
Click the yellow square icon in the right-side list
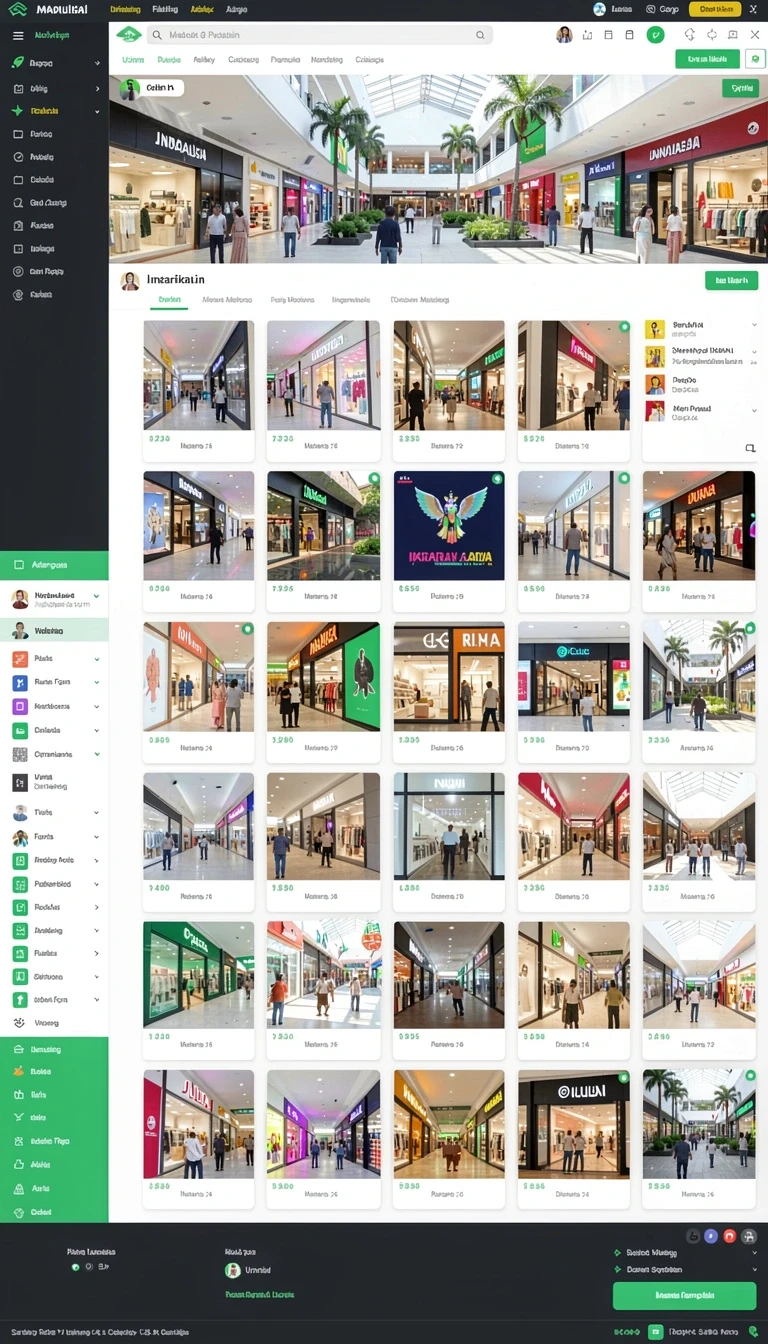(x=655, y=329)
